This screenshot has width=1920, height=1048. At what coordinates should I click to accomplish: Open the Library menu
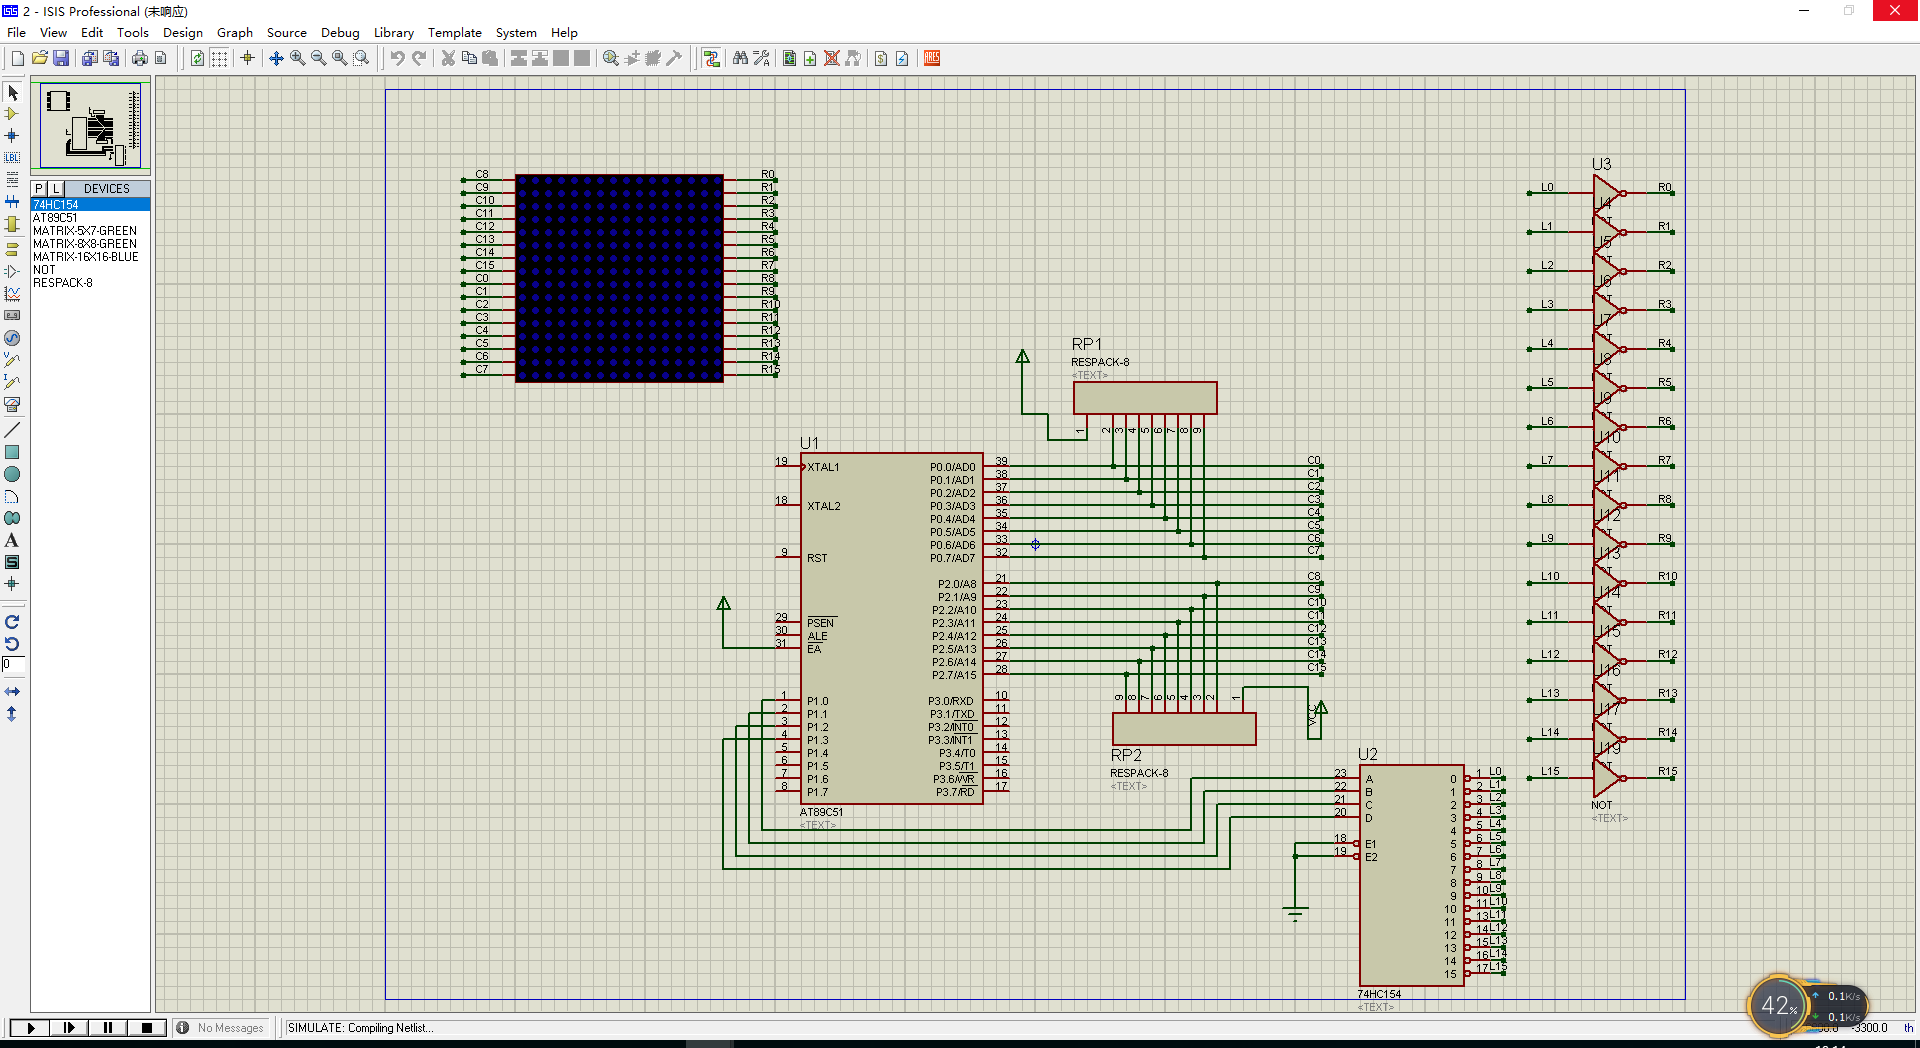coord(393,32)
